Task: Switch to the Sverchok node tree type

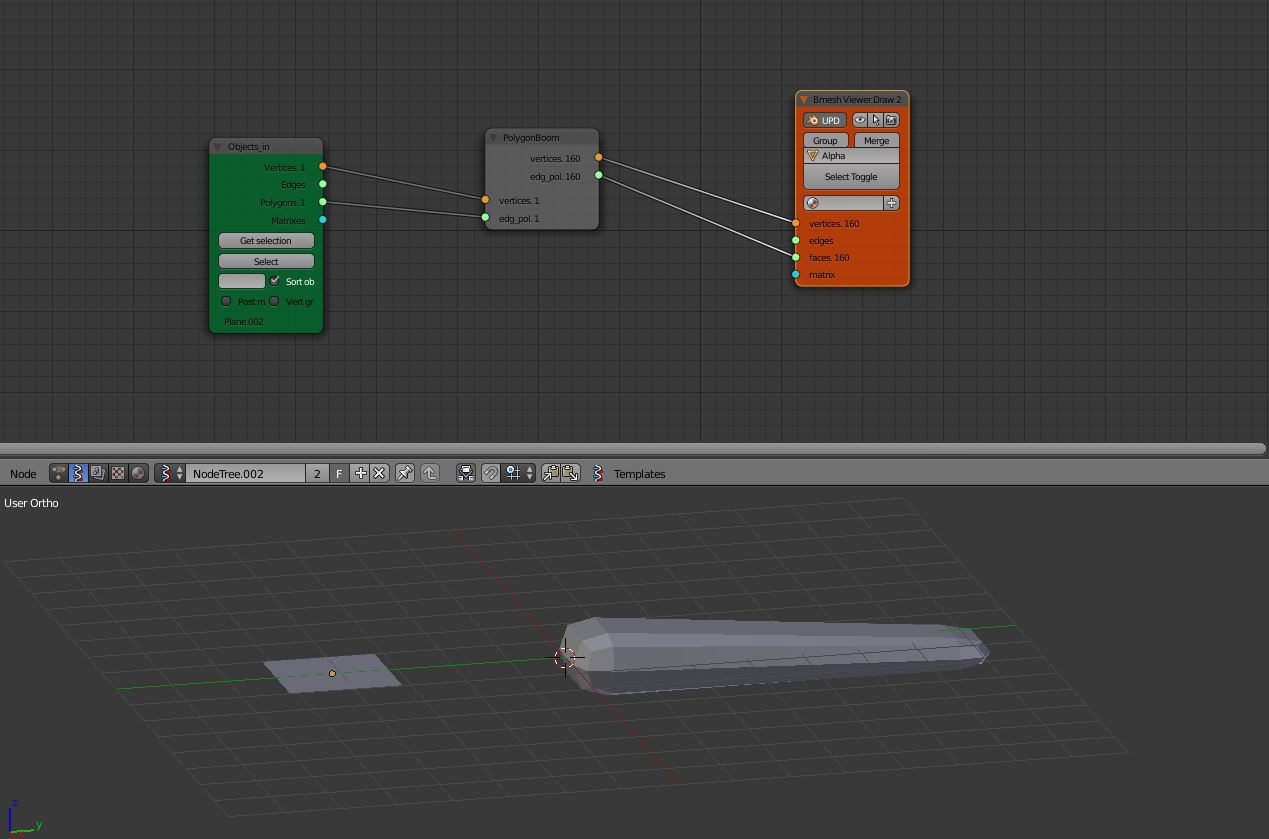Action: tap(78, 473)
